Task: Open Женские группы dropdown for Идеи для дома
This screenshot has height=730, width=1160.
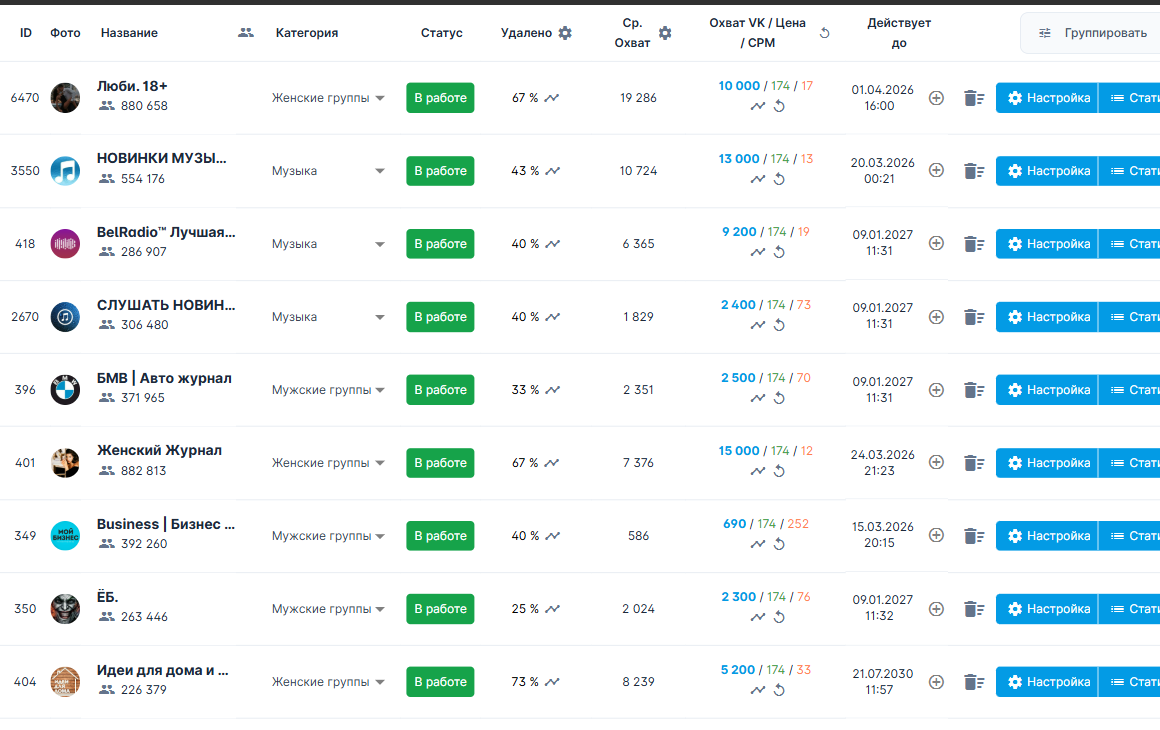Action: [380, 682]
